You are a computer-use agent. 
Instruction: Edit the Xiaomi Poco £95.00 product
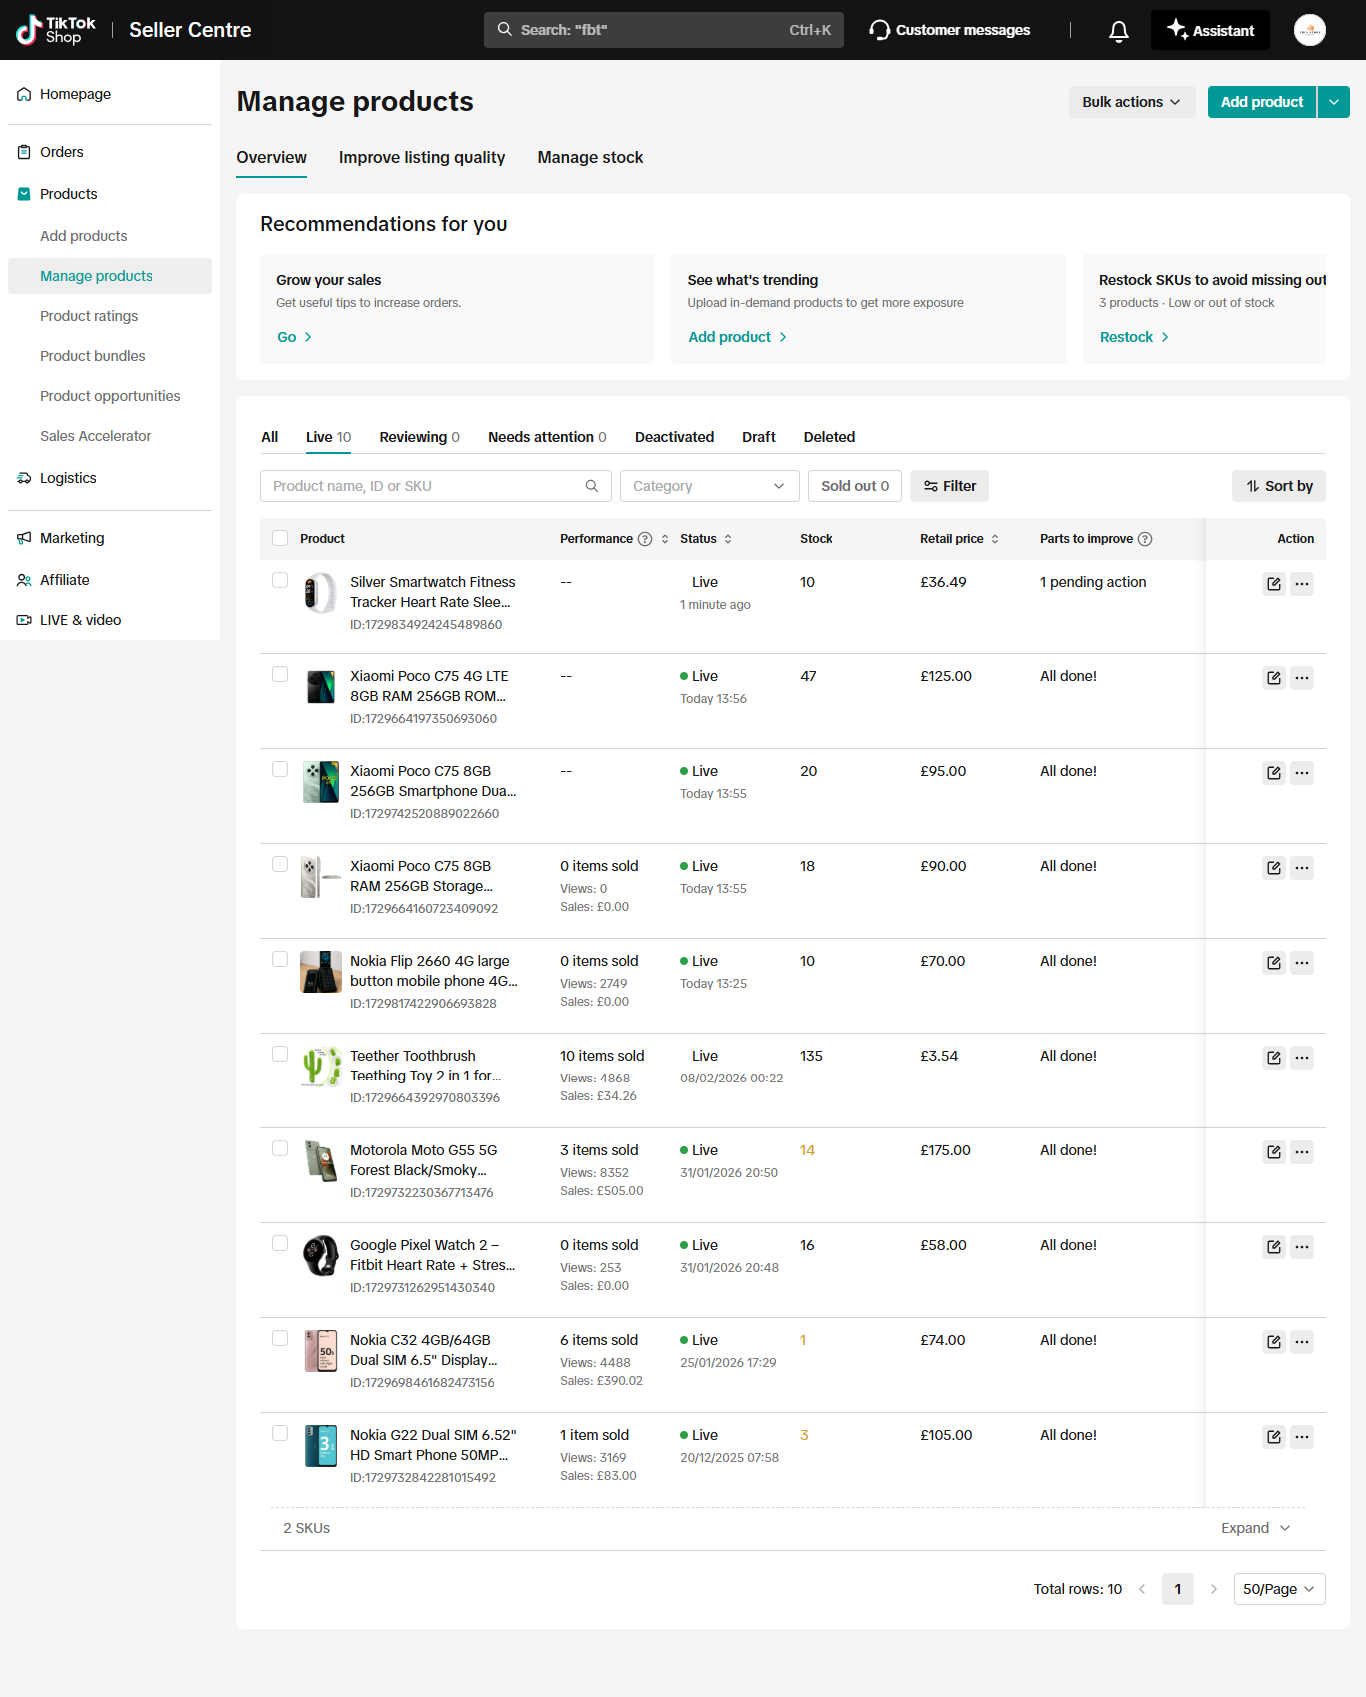point(1273,773)
